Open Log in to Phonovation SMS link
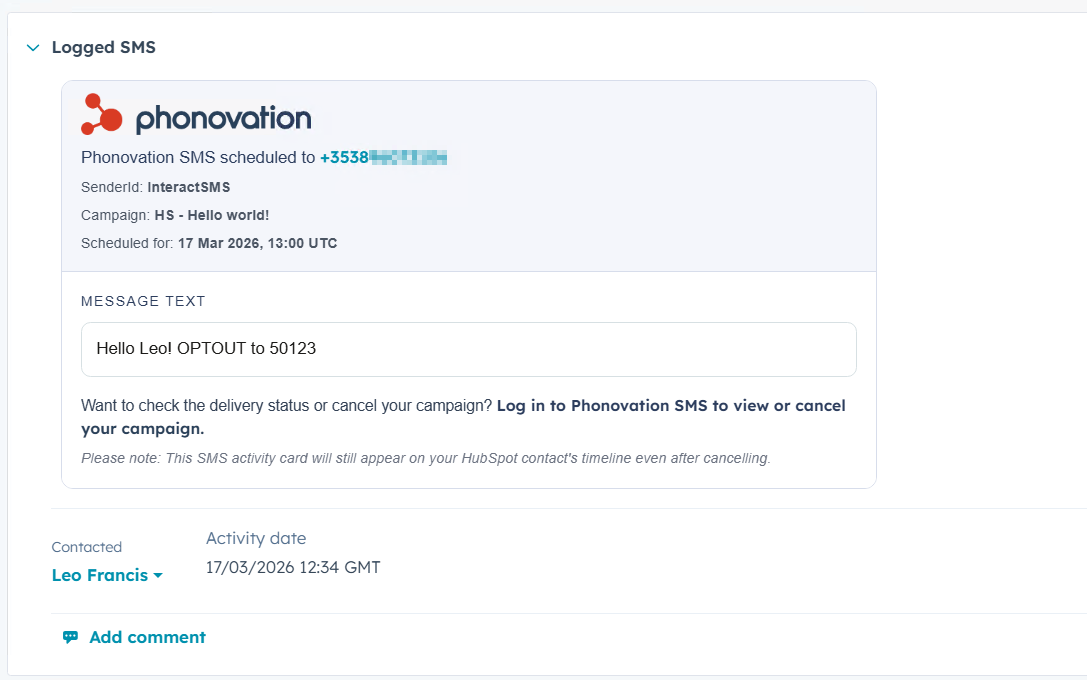This screenshot has width=1087, height=680. (670, 406)
